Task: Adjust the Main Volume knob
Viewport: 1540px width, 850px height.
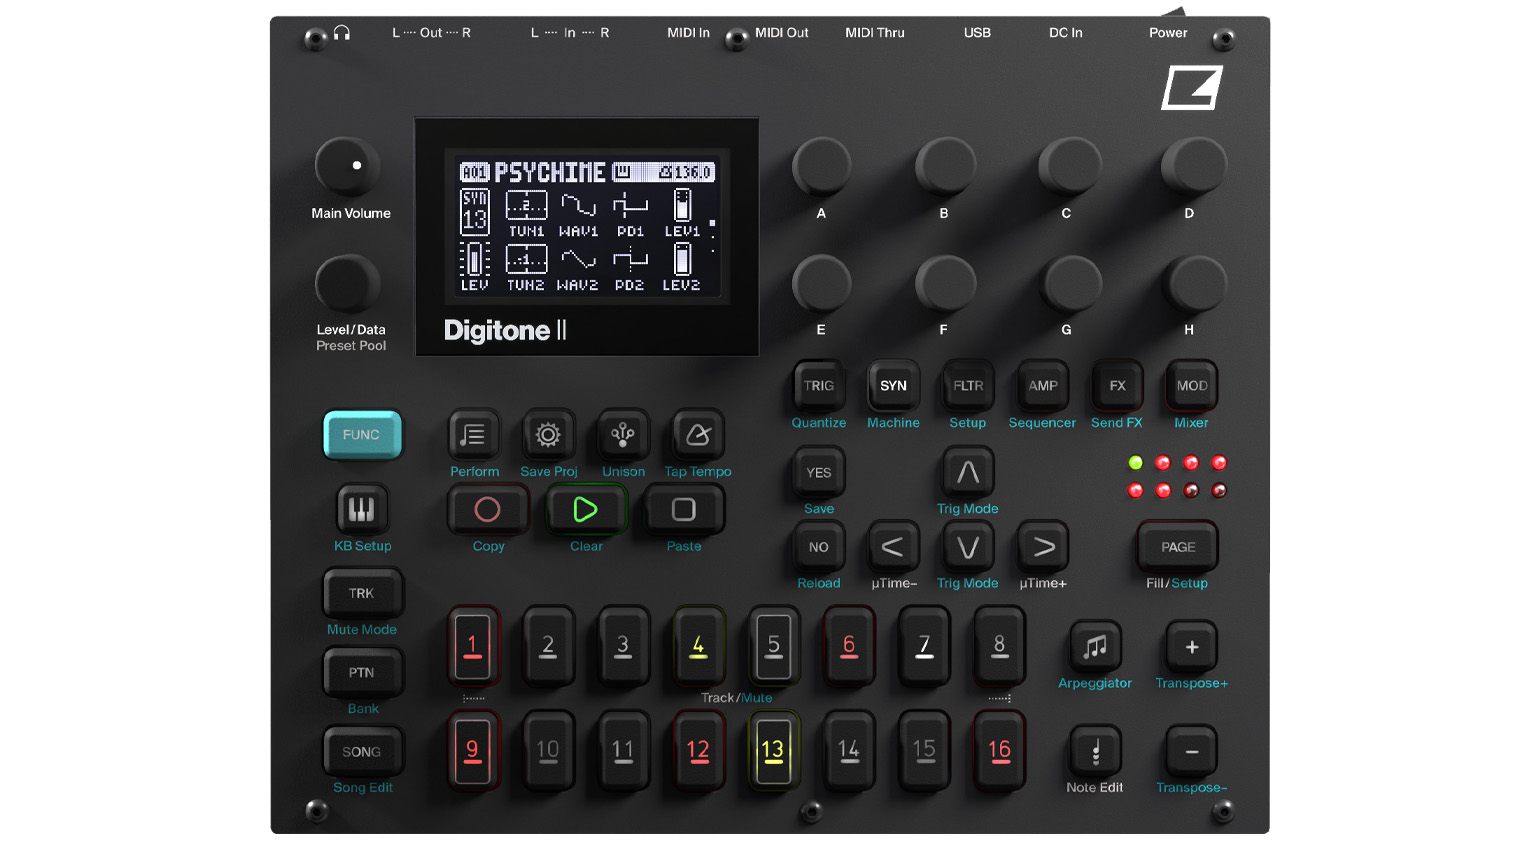Action: (350, 165)
